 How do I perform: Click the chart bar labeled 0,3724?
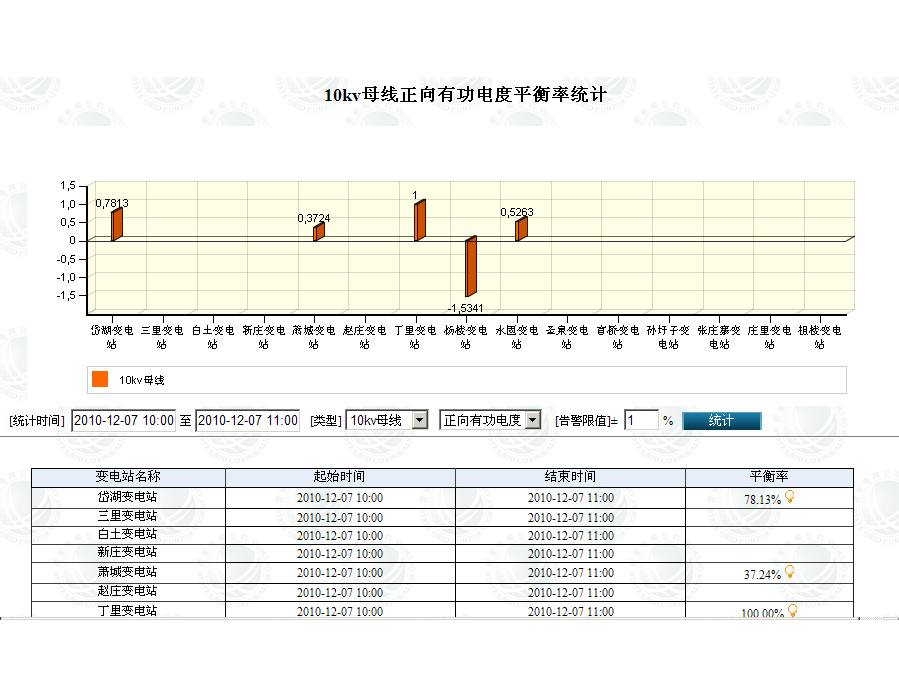coord(319,232)
